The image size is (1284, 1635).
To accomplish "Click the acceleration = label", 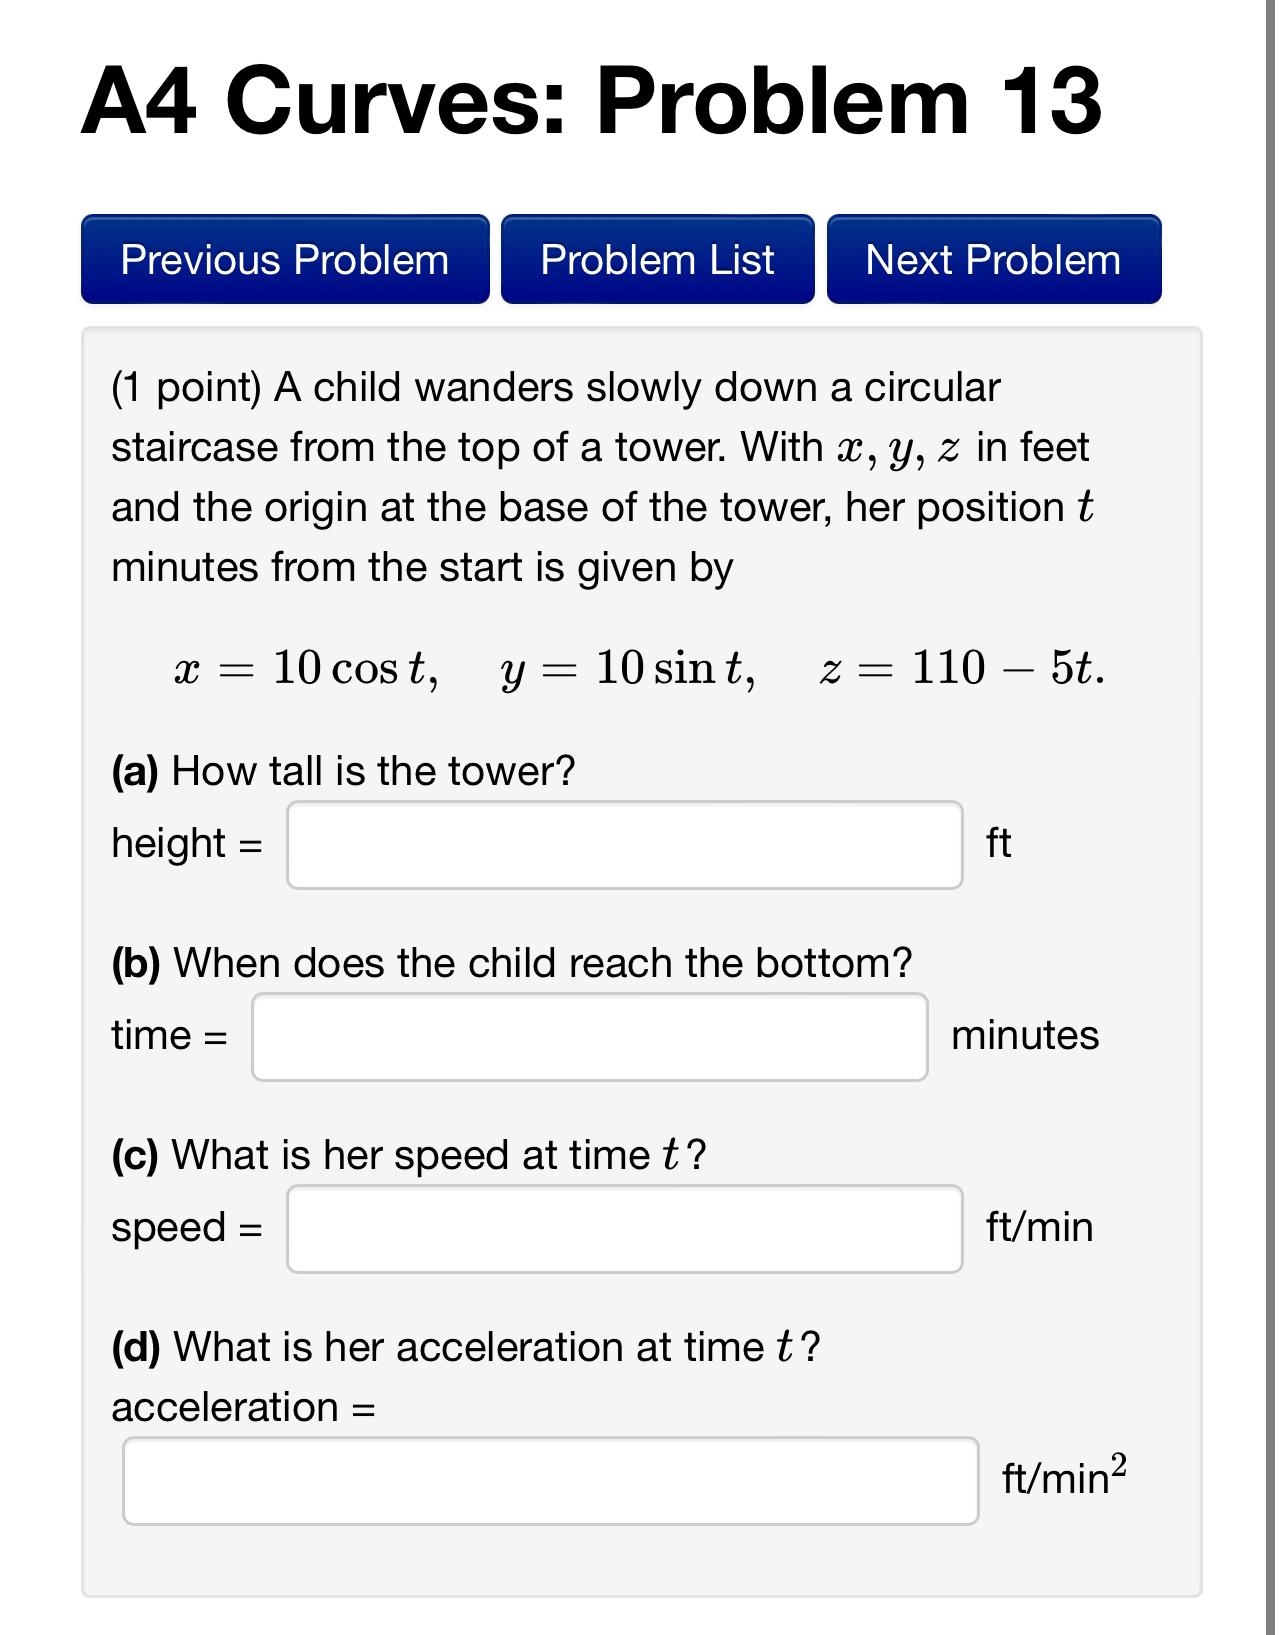I will (243, 1409).
